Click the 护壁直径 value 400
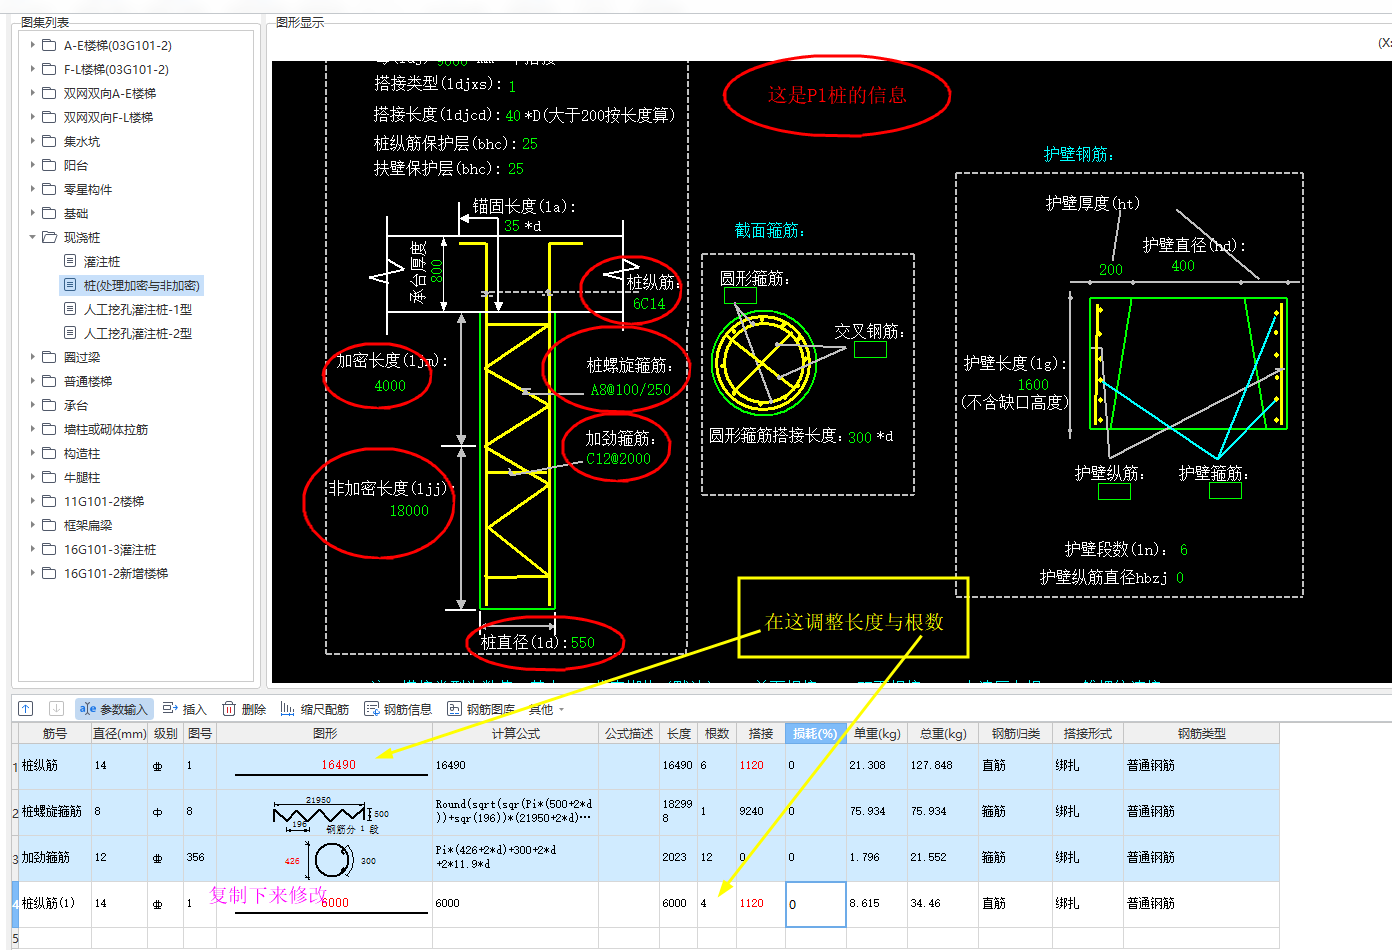 click(x=1183, y=266)
